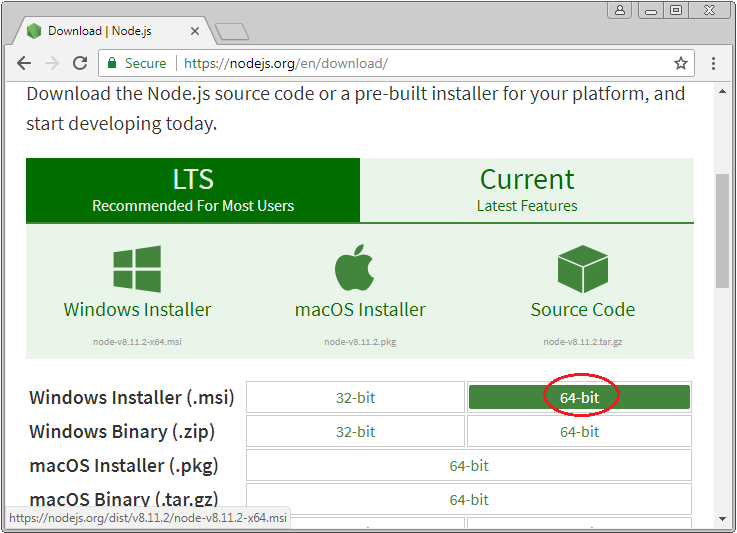737x533 pixels.
Task: Click the Windows Installer link text
Action: point(137,310)
